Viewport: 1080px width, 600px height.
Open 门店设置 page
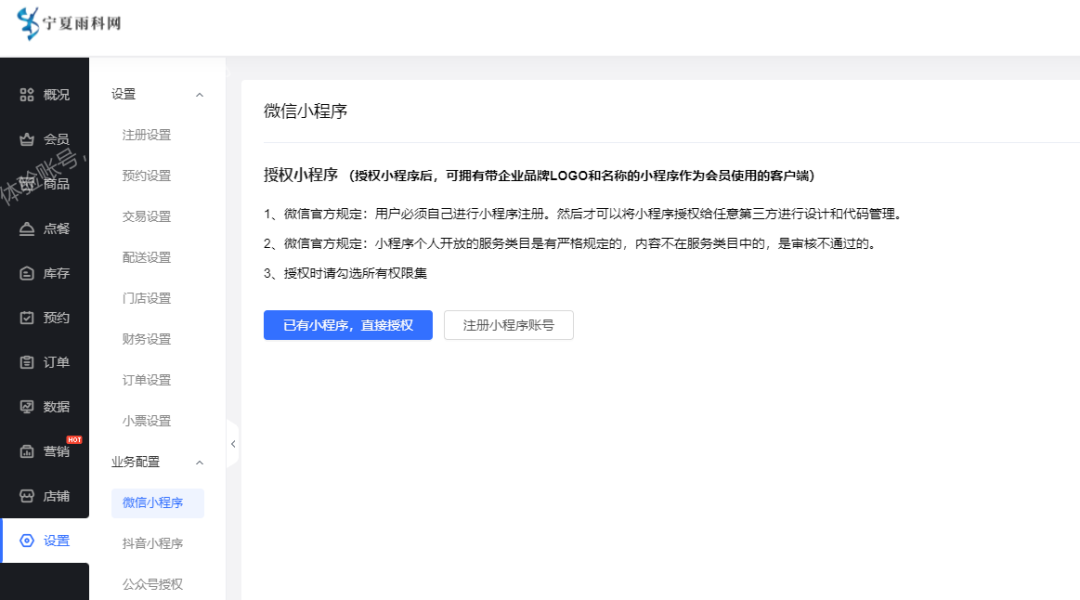(147, 298)
